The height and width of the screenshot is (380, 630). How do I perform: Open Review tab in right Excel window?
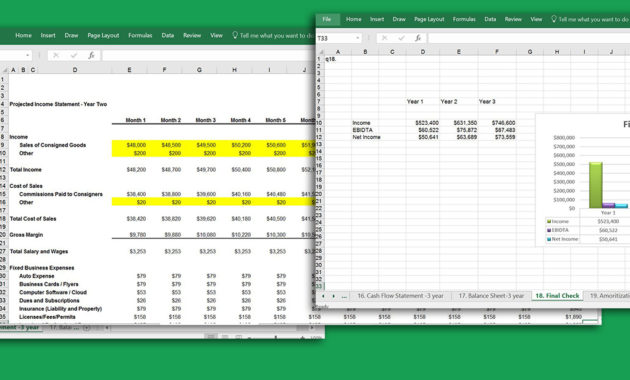pos(513,19)
